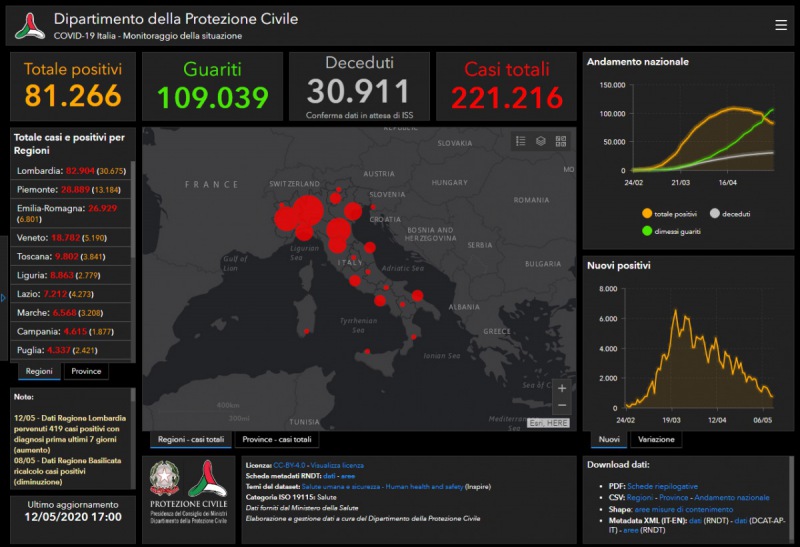
Task: Select 'Province - casi totali' map tab
Action: point(278,440)
